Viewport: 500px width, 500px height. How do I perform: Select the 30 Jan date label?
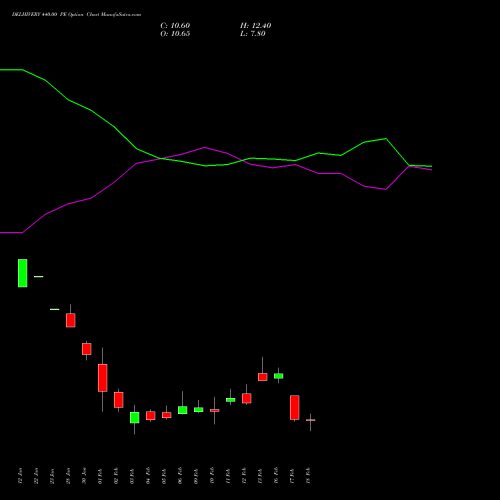[84, 476]
